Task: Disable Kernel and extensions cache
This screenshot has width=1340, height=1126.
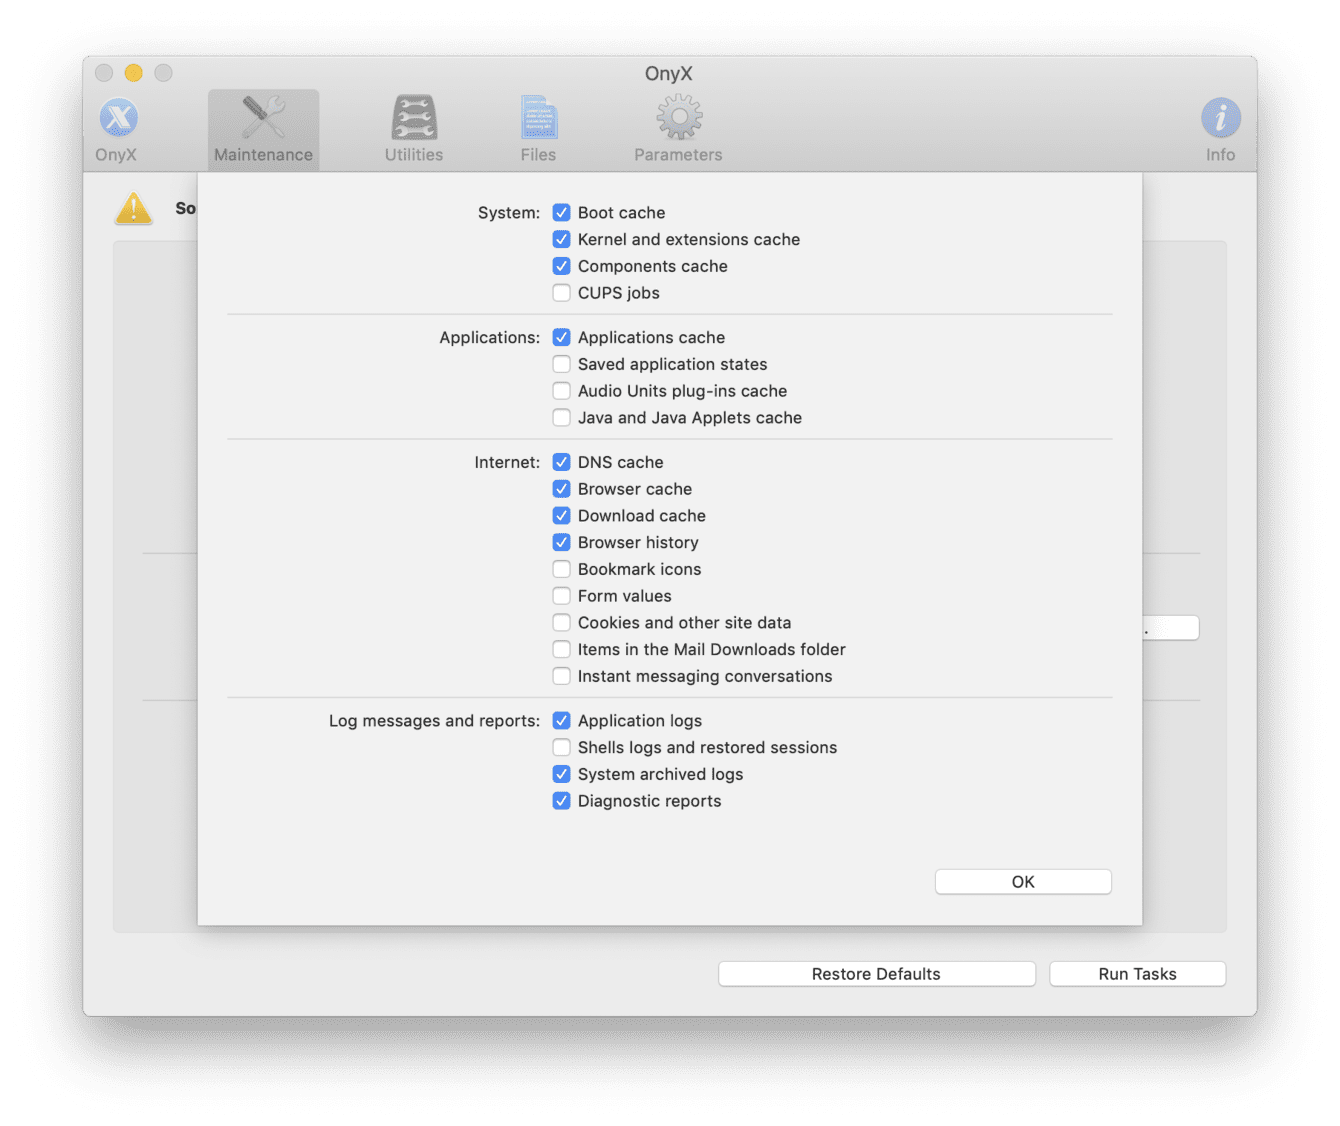Action: point(562,240)
